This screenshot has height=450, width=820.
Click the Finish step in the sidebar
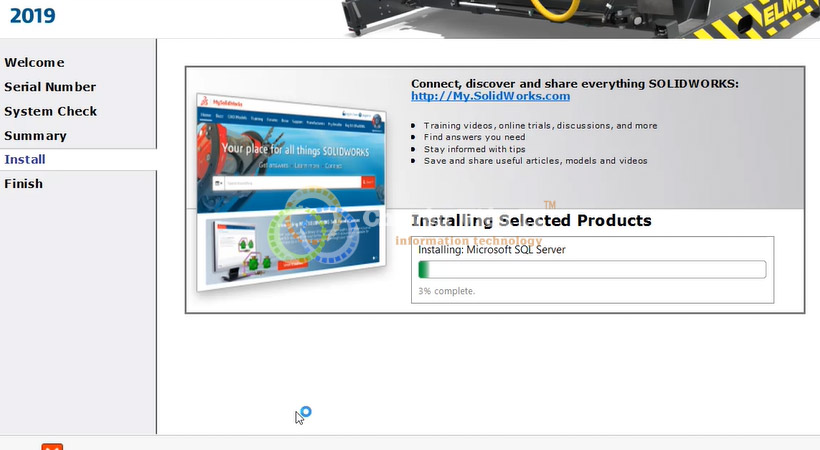(x=23, y=183)
